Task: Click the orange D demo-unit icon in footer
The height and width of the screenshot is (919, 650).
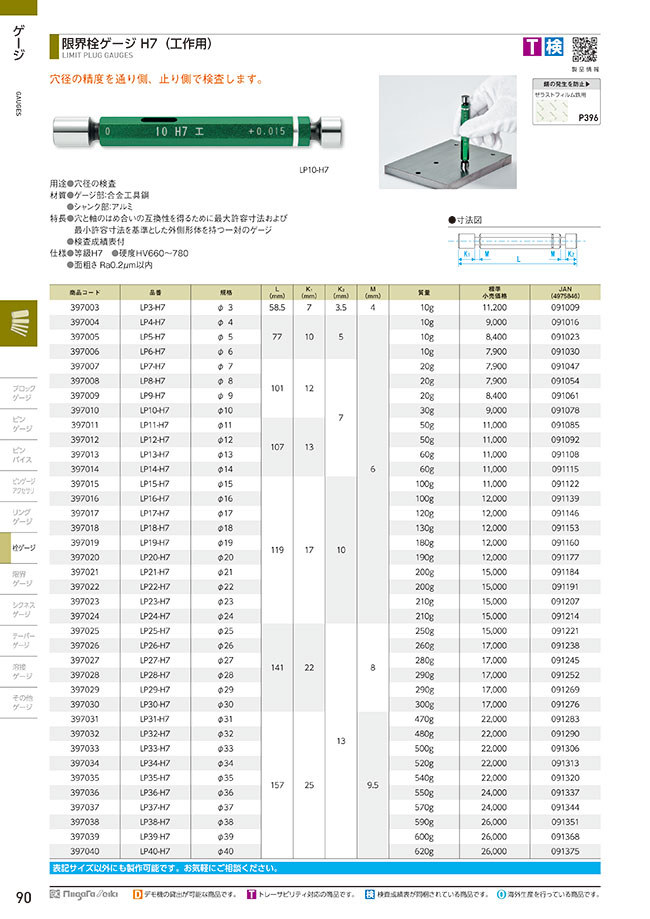Action: click(138, 894)
